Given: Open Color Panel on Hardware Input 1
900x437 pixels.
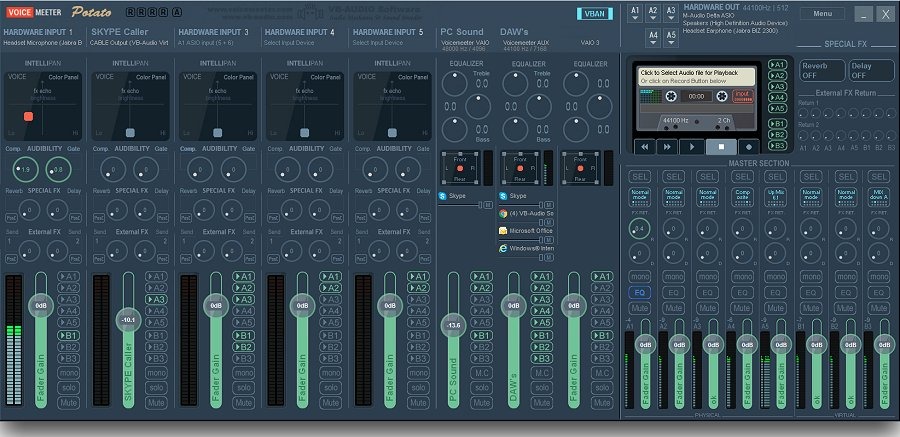Looking at the screenshot, I should click(64, 77).
